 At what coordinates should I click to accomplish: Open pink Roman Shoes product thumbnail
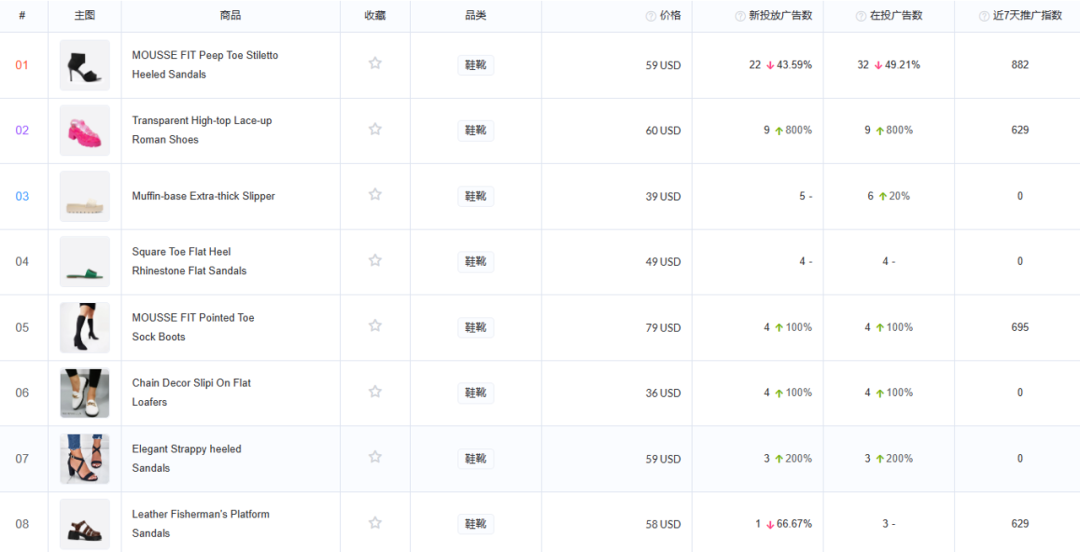(x=85, y=131)
